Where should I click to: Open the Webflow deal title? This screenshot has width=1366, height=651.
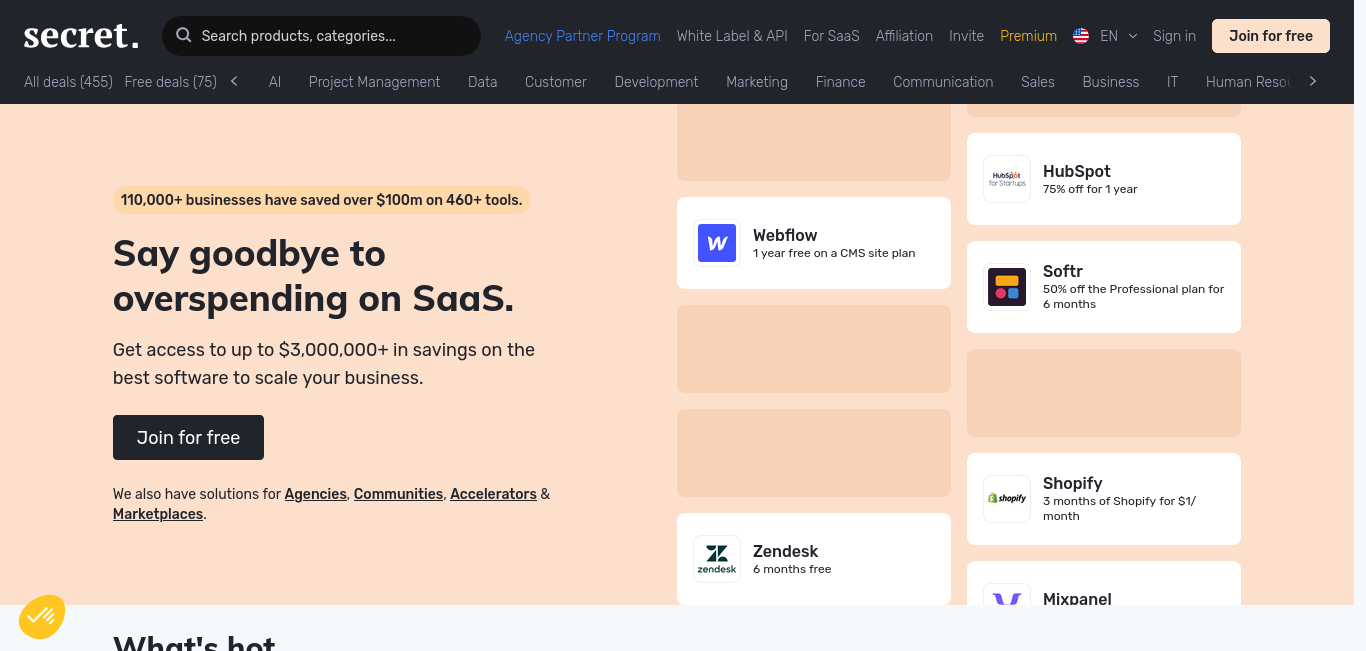pyautogui.click(x=785, y=235)
